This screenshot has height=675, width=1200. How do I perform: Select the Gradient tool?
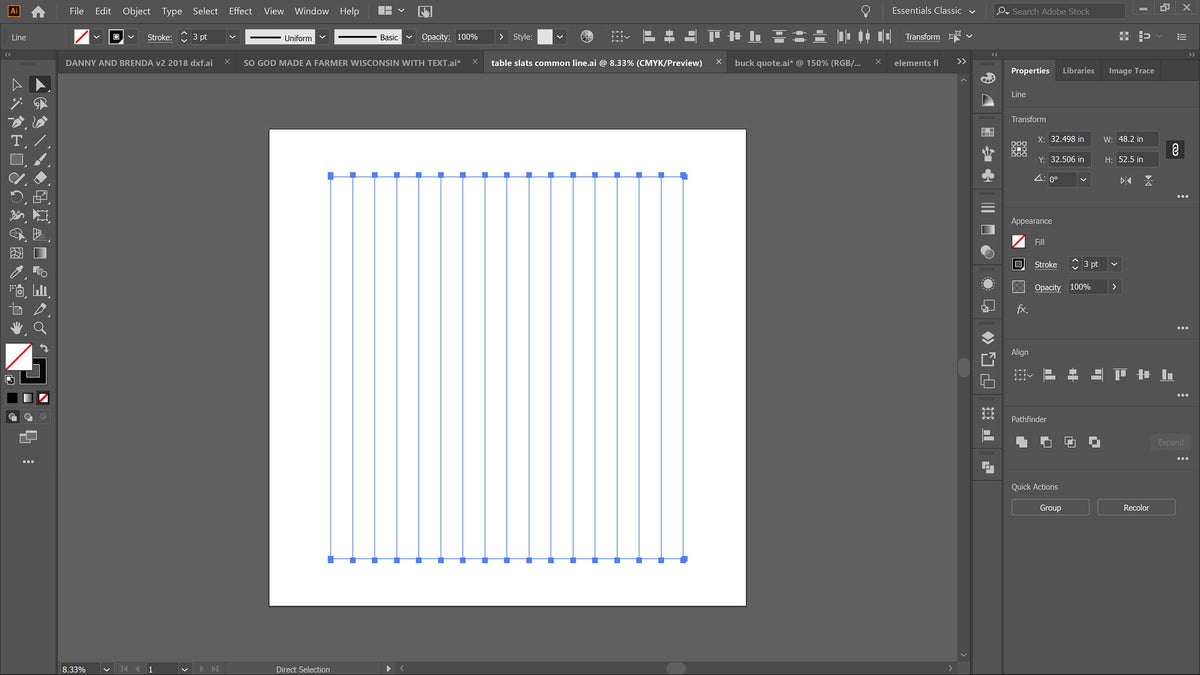pos(40,253)
